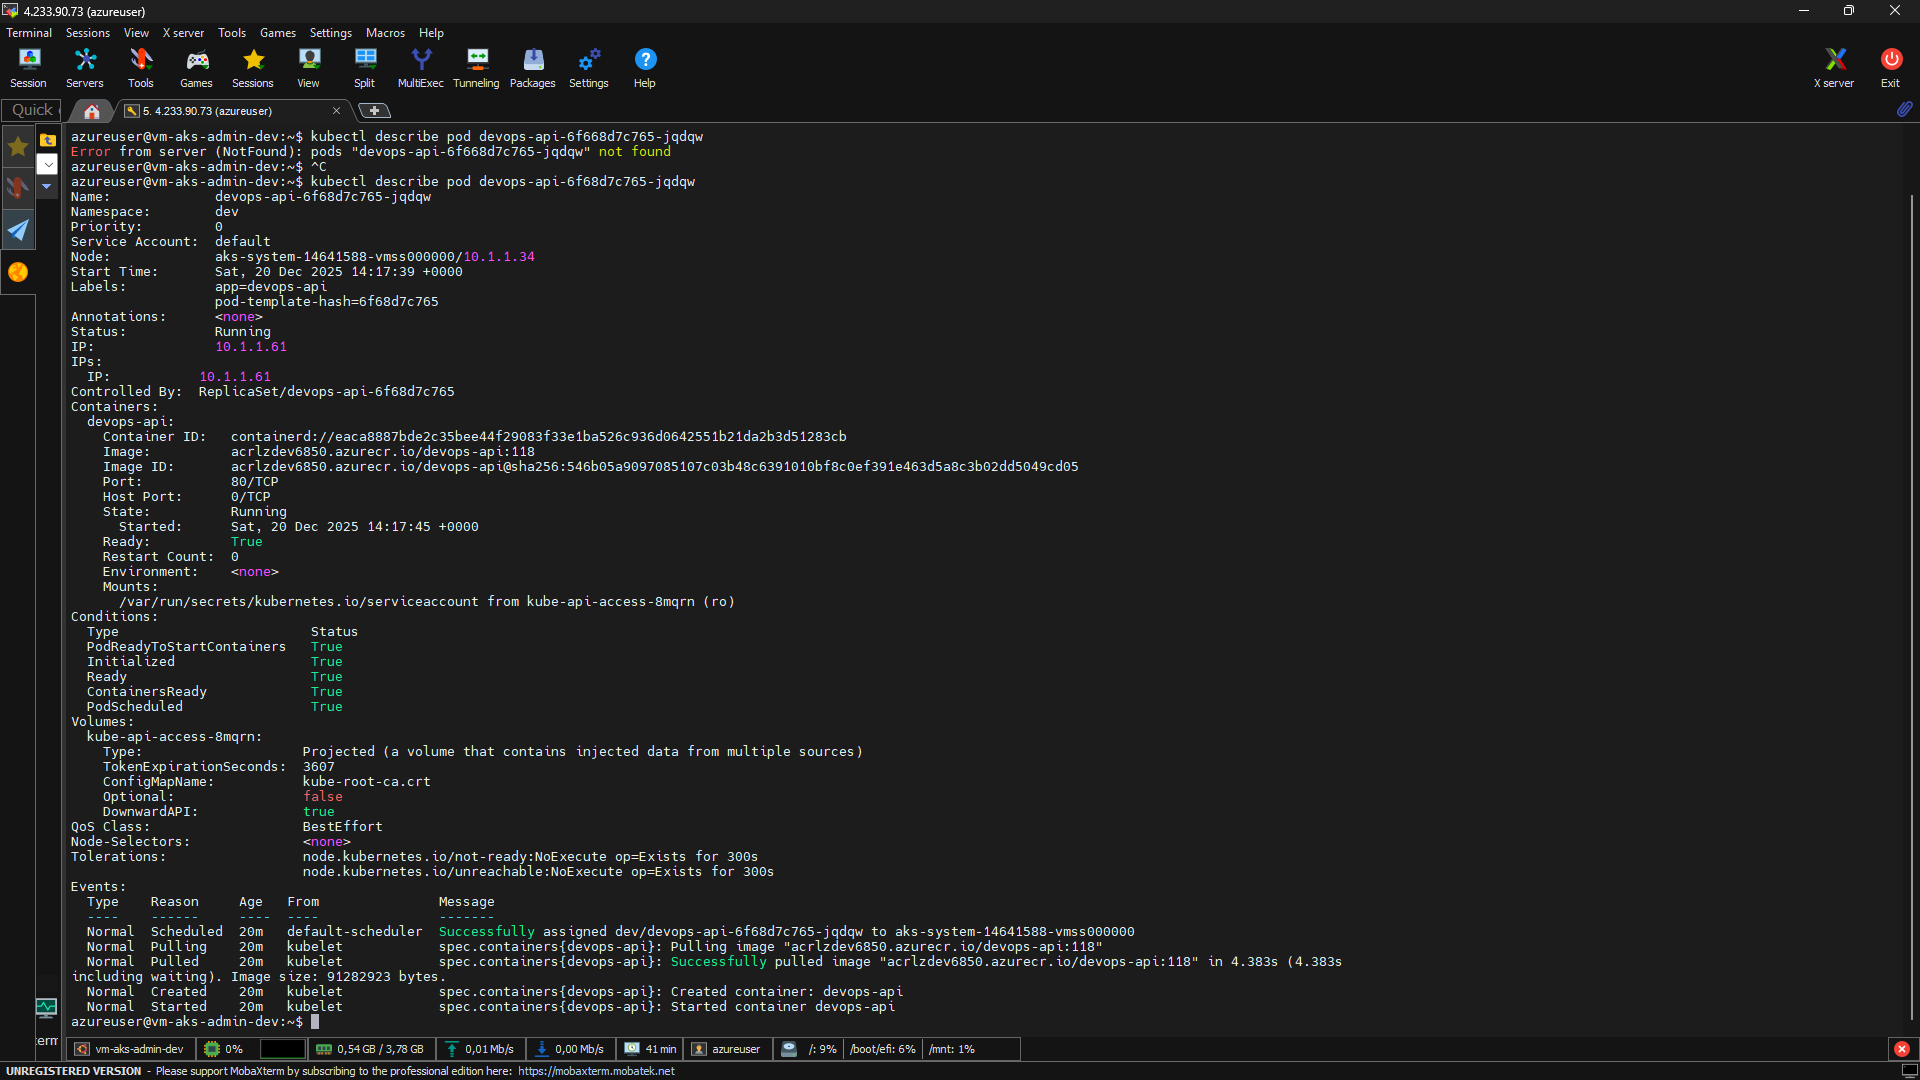Open the Macros menu

(x=385, y=33)
